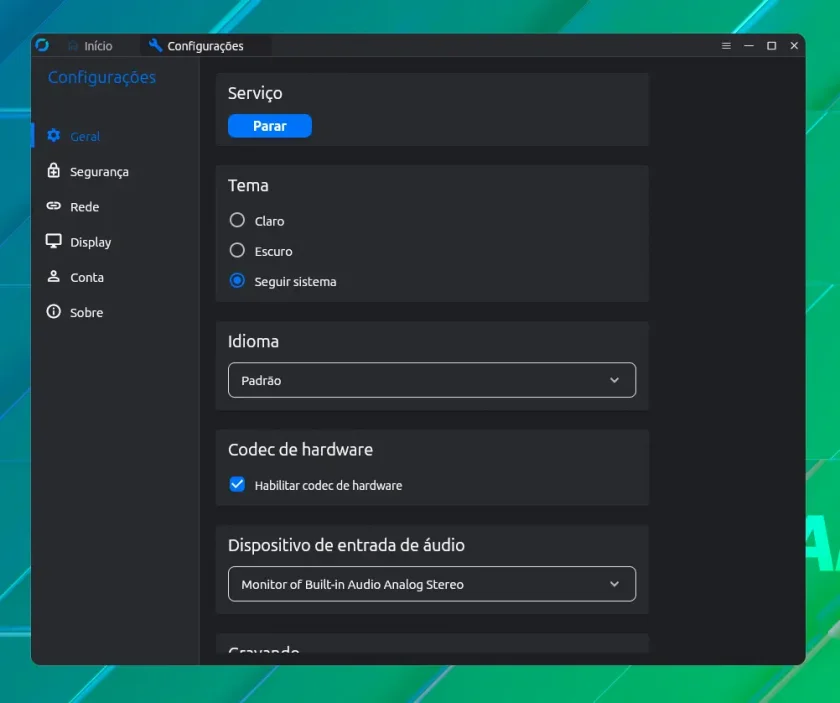840x703 pixels.
Task: Select the Seguir sistema radio button
Action: click(x=237, y=281)
